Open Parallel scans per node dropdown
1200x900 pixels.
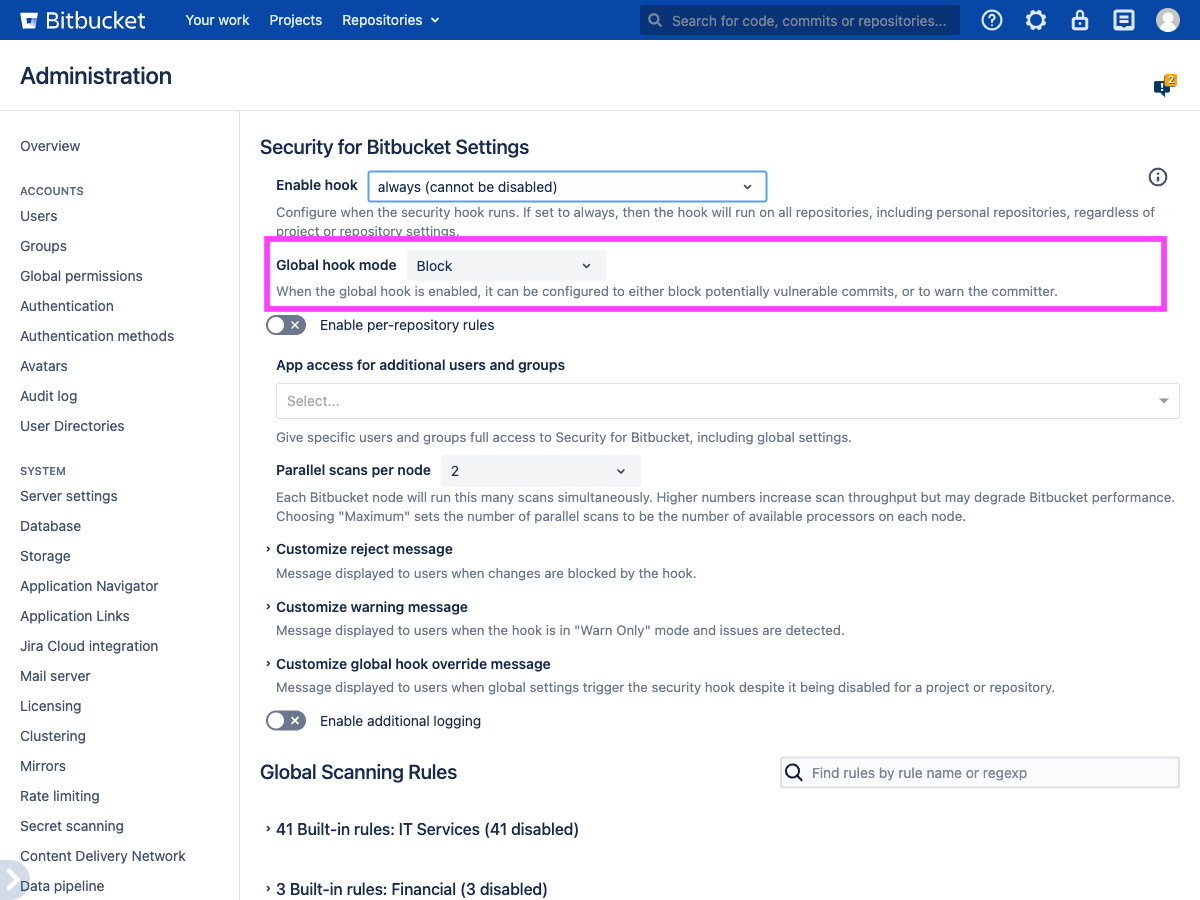tap(540, 471)
